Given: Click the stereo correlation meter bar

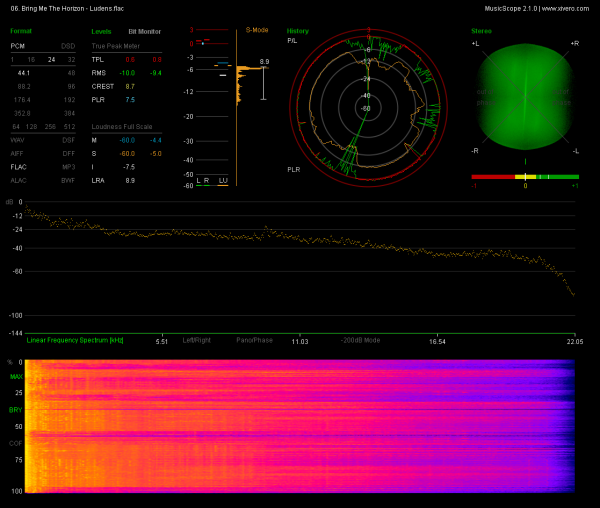Looking at the screenshot, I should pos(525,177).
